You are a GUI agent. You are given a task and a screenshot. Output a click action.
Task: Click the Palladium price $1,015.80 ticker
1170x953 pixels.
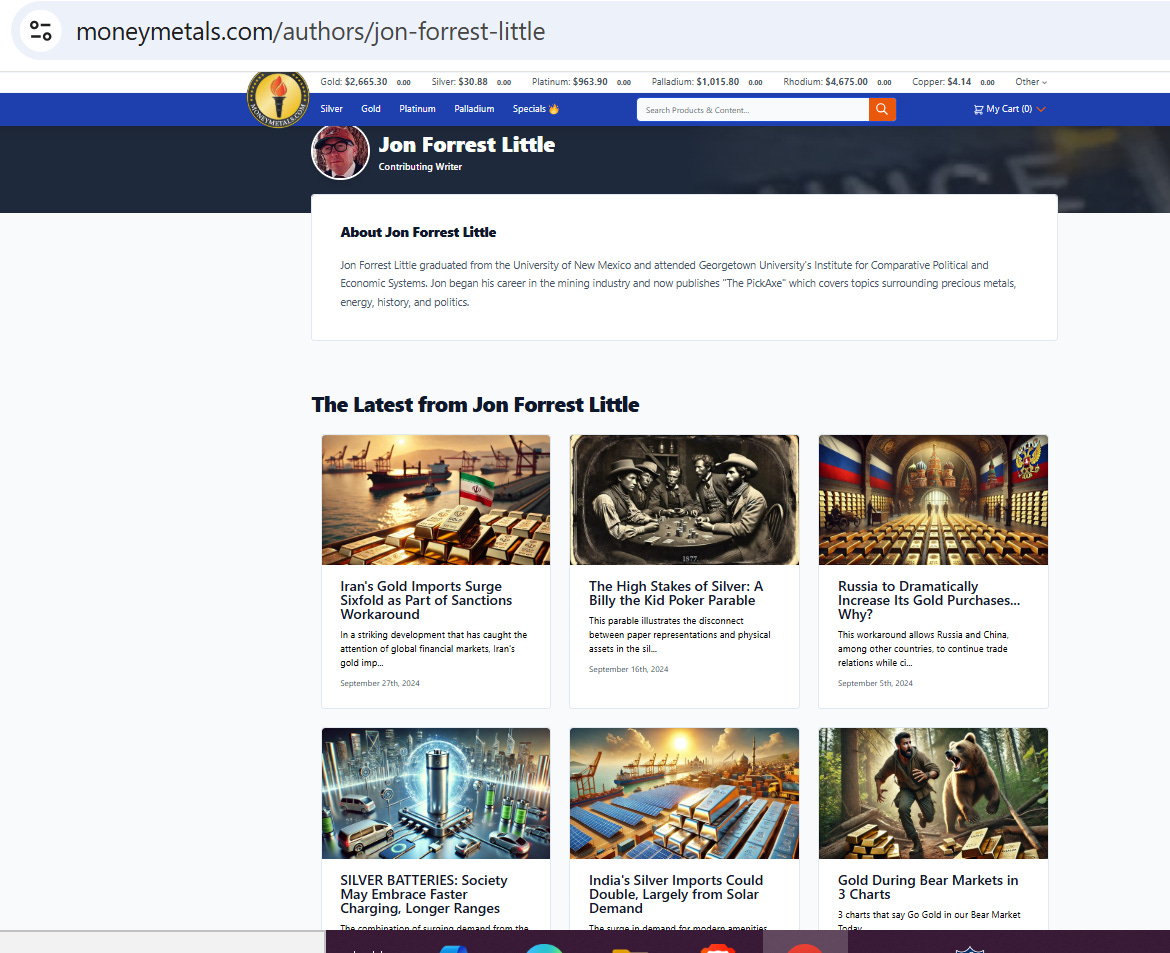click(695, 82)
